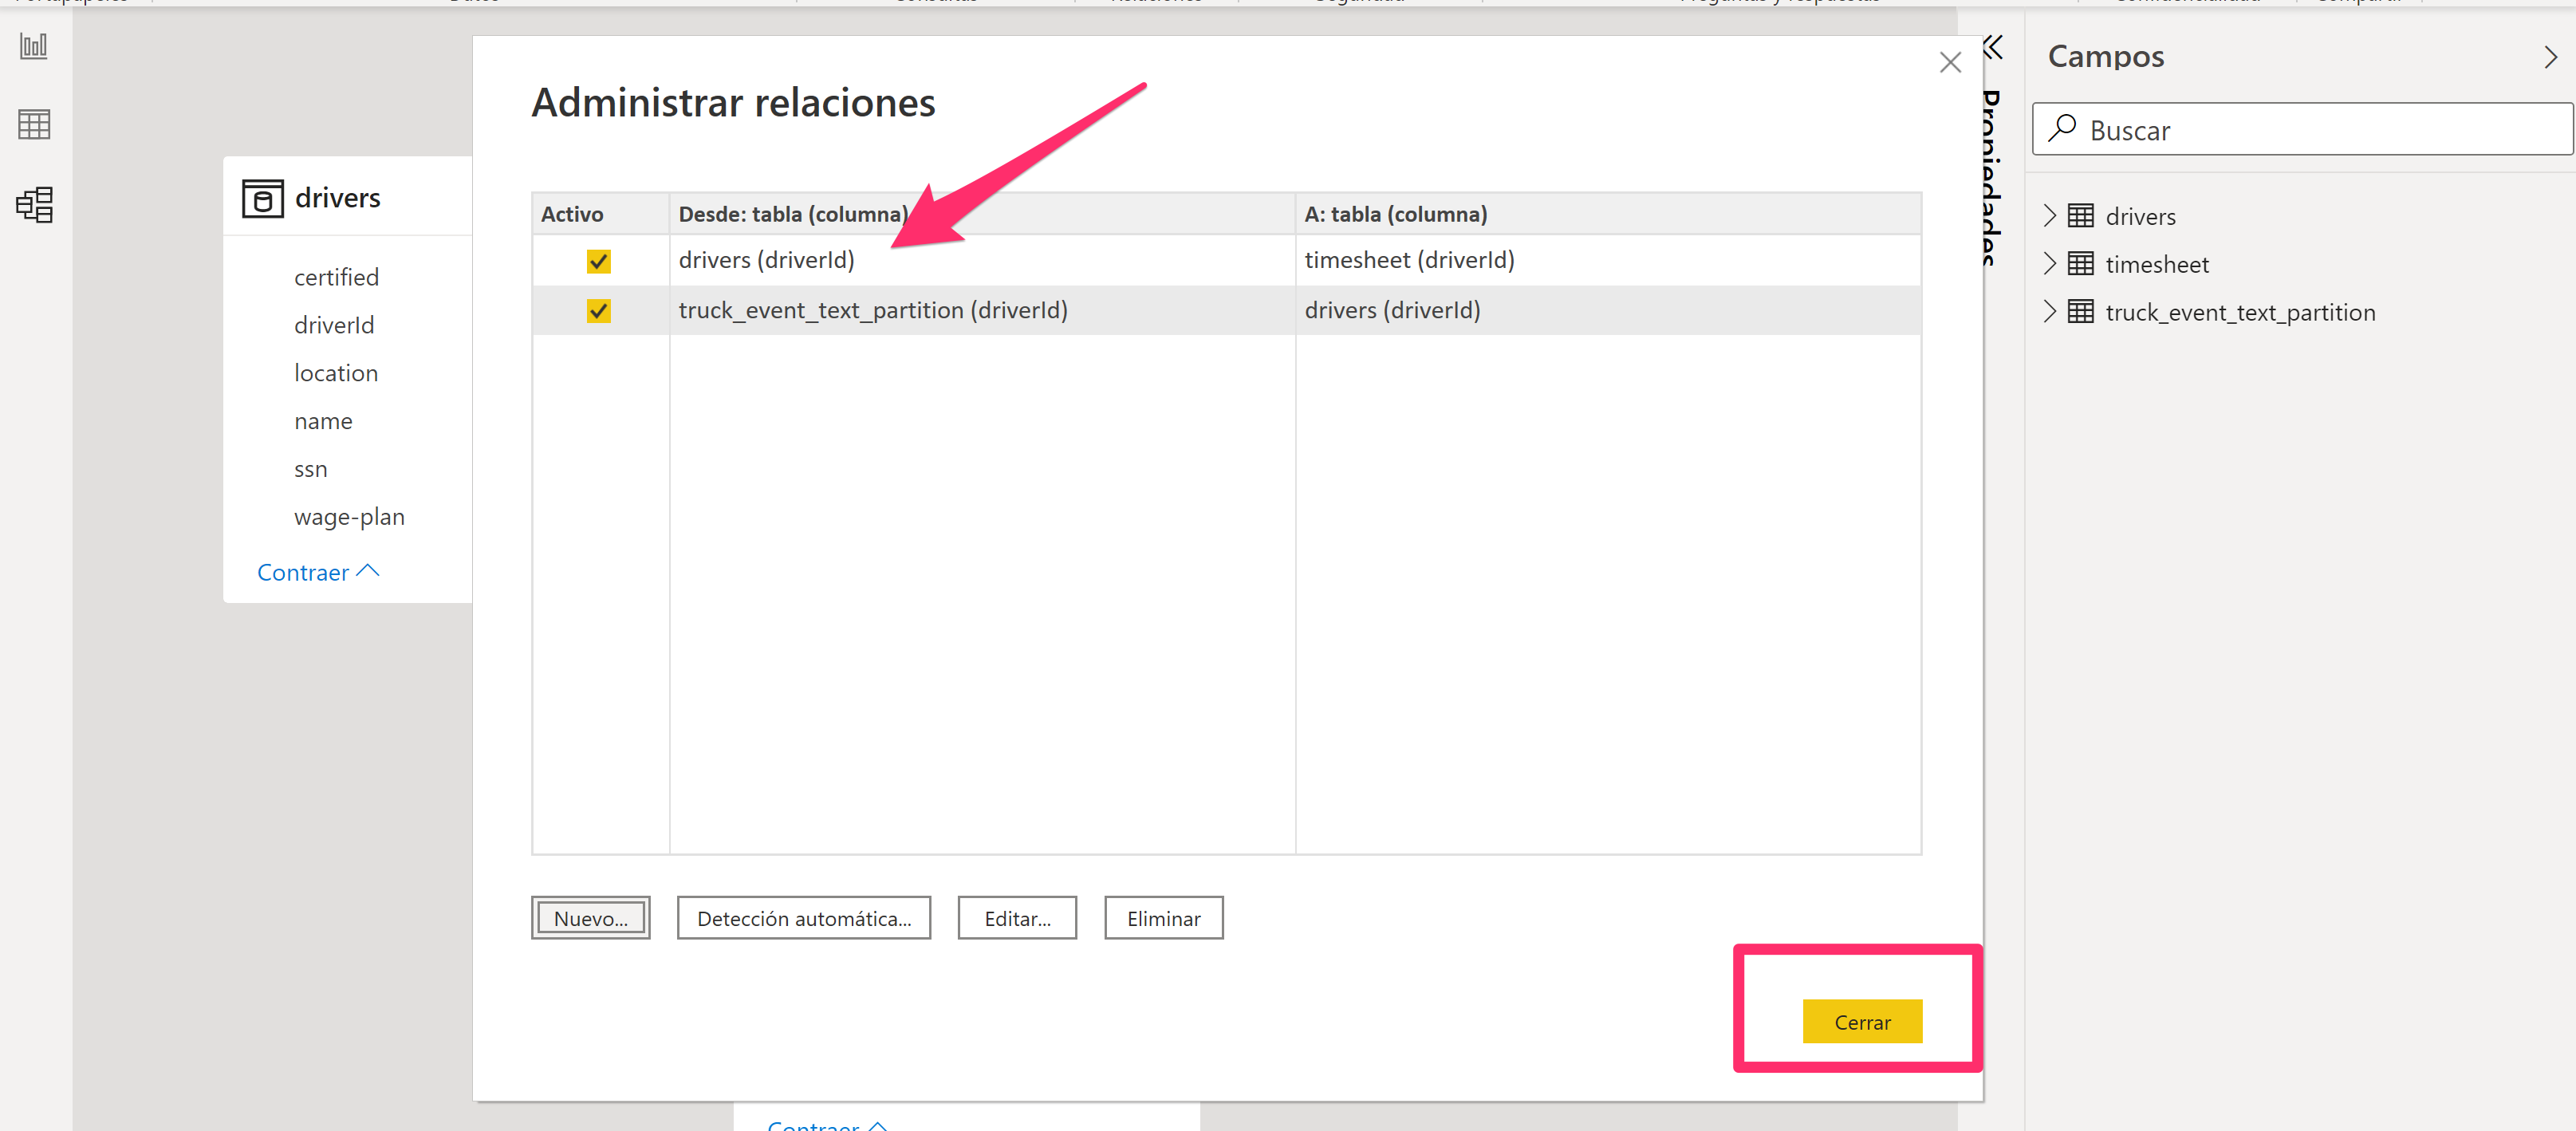Click the yellow Cerrar button
This screenshot has height=1131, width=2576.
[x=1862, y=1022]
